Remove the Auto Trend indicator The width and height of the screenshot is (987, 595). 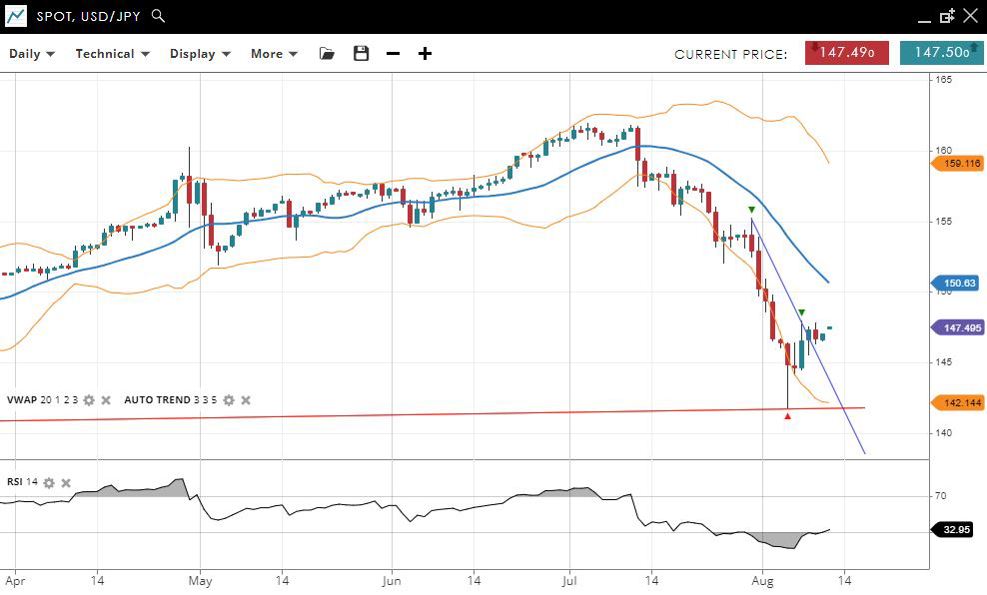246,400
